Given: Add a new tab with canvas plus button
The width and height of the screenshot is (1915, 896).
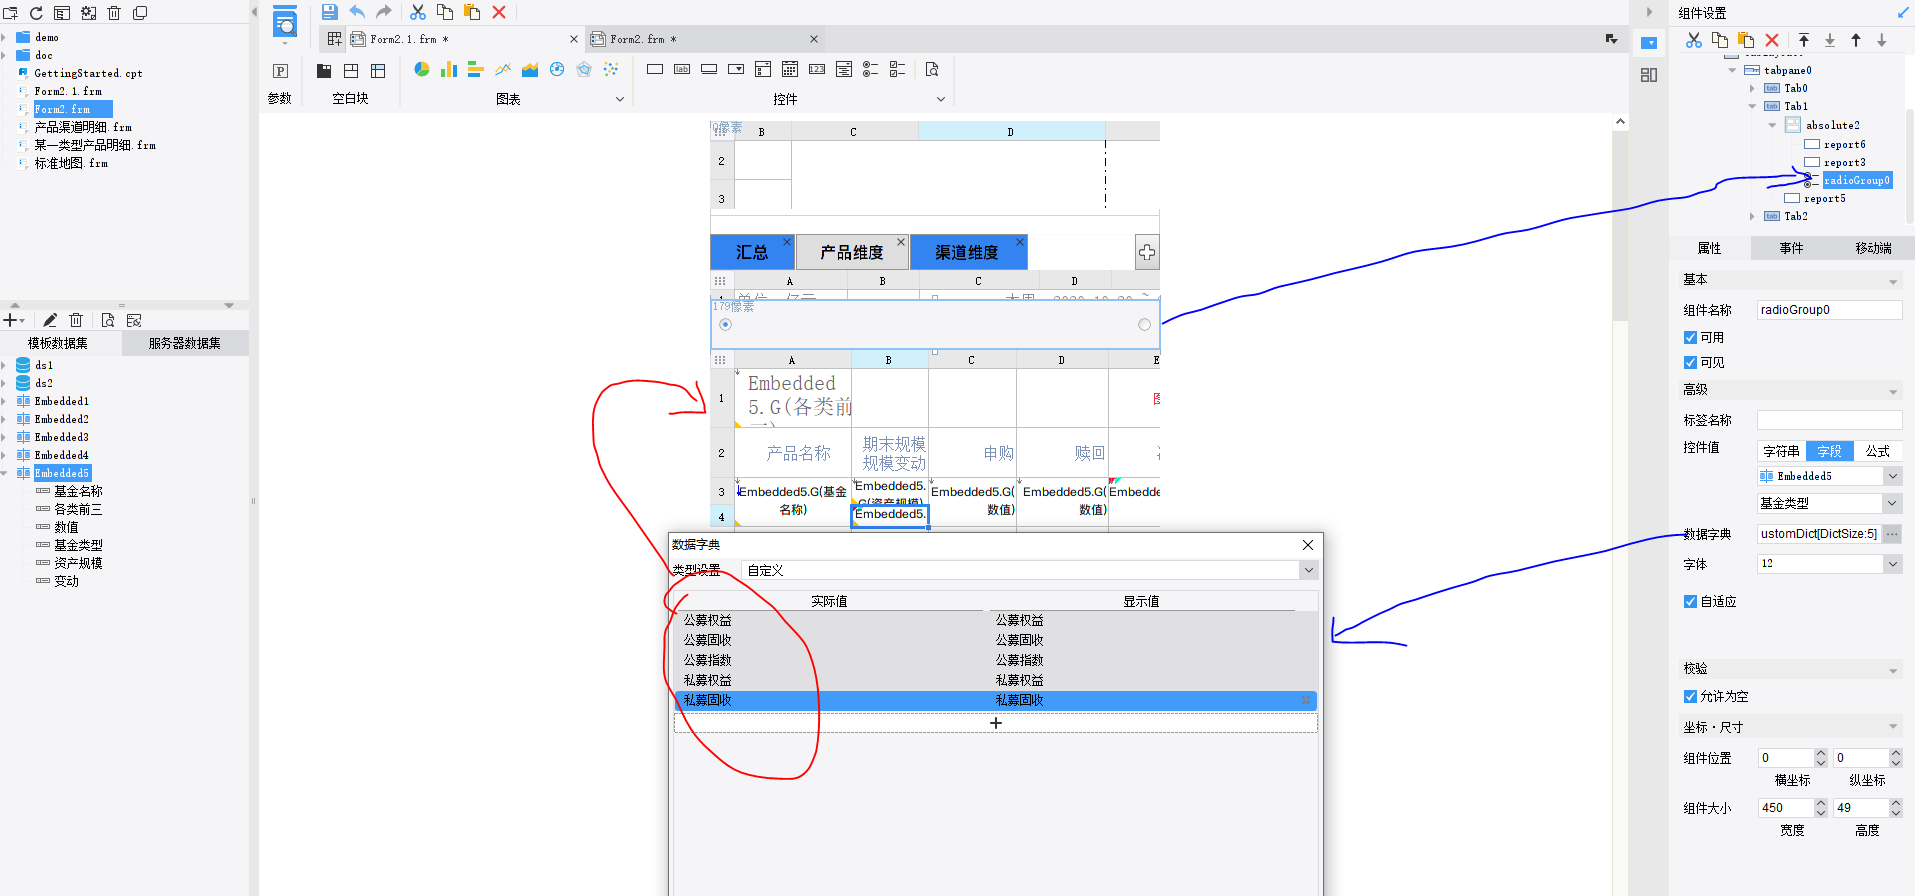Looking at the screenshot, I should (x=1147, y=253).
